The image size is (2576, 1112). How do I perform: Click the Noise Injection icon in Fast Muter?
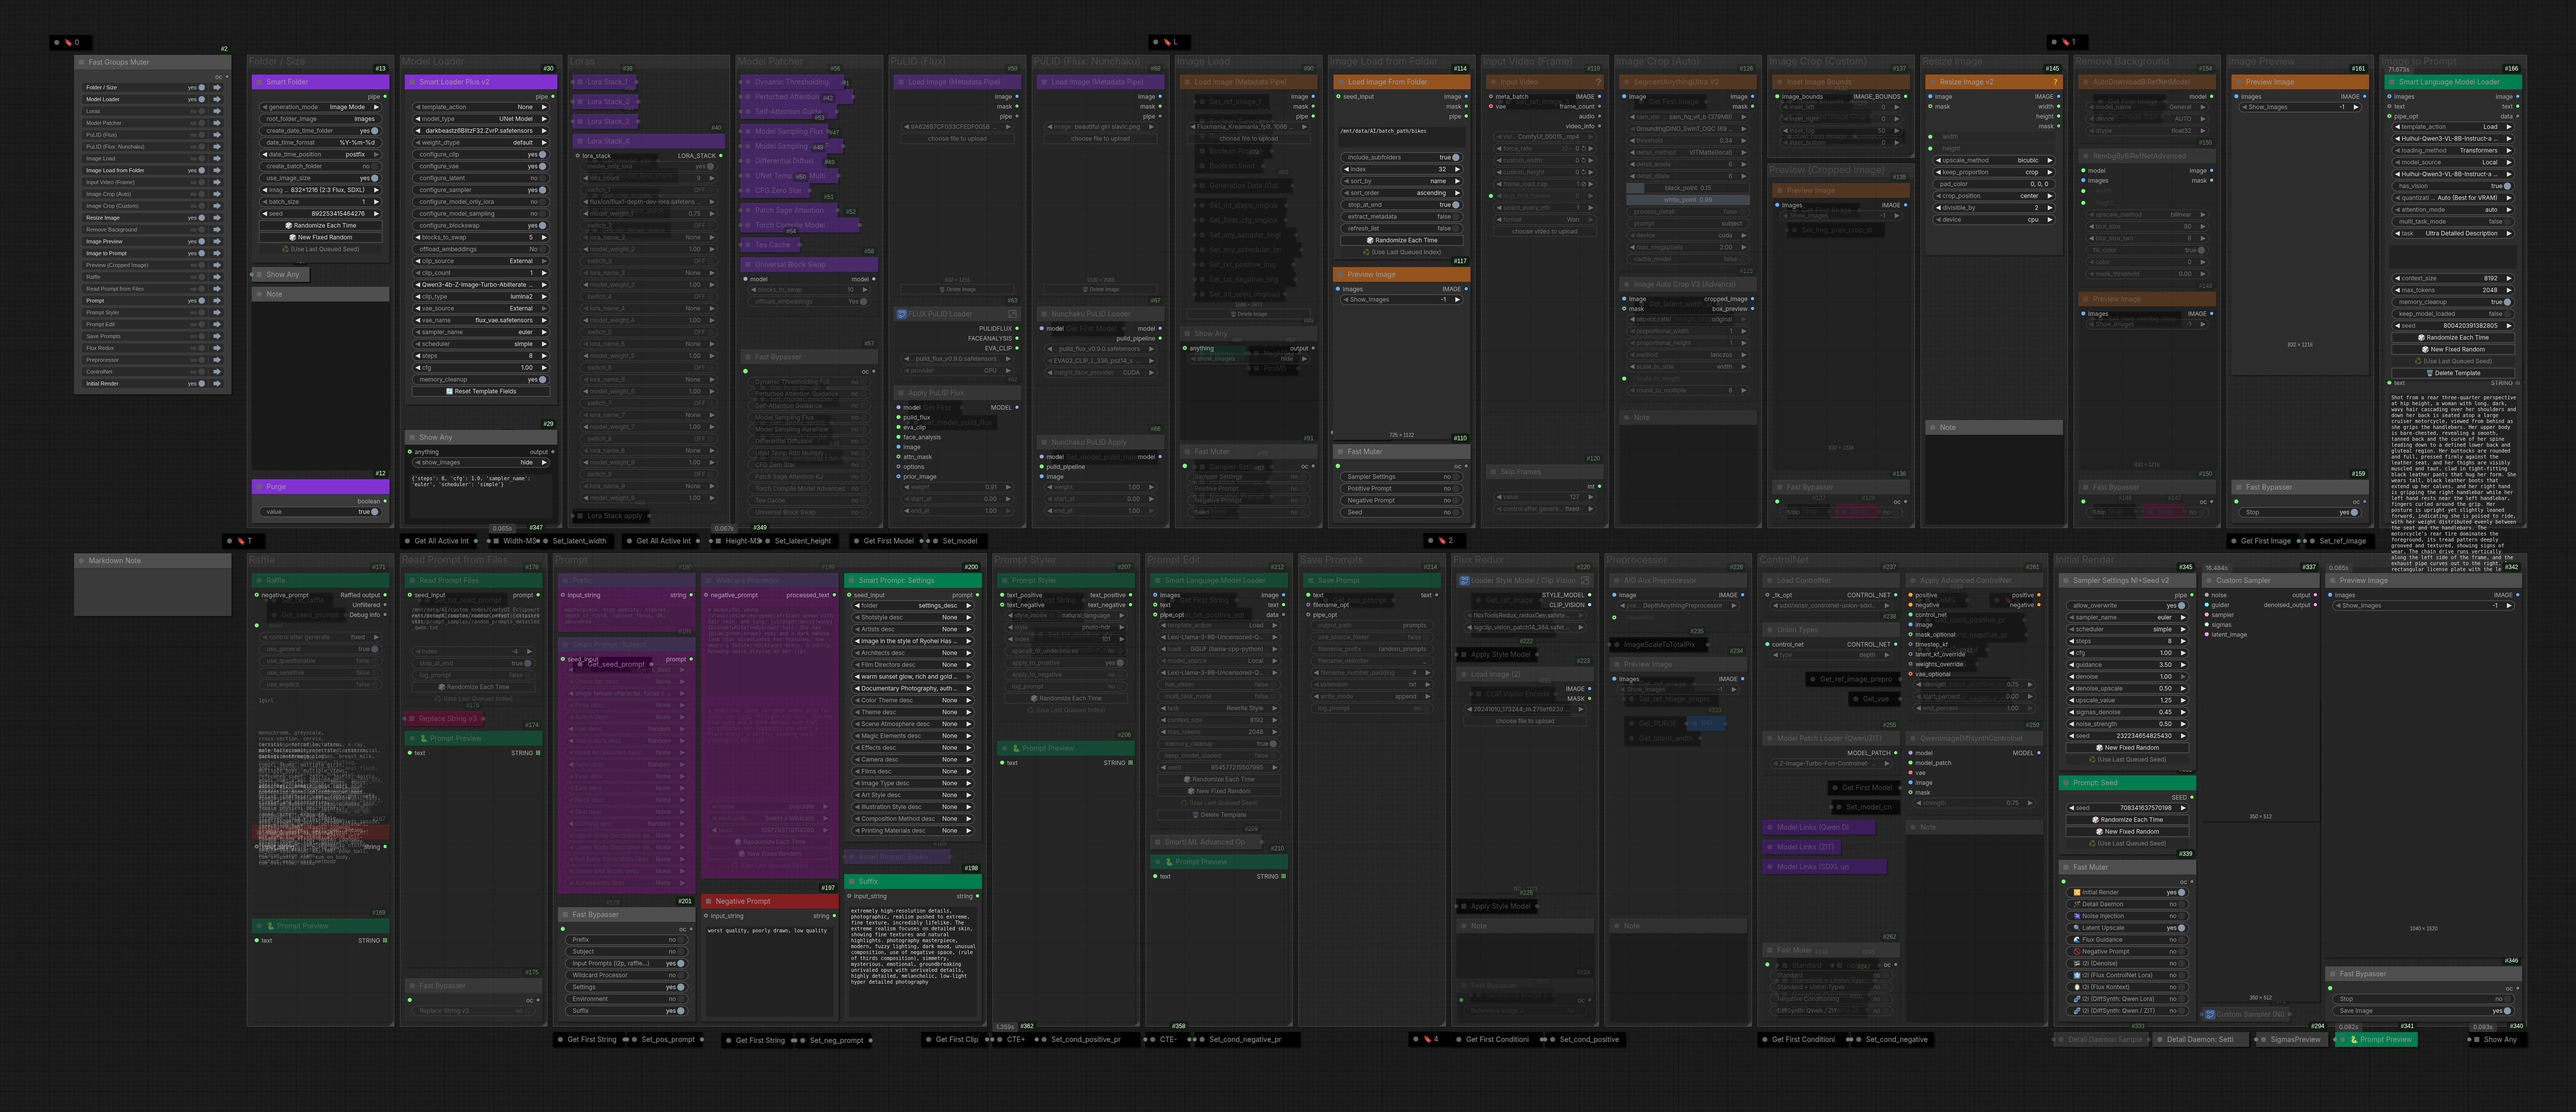[2077, 916]
